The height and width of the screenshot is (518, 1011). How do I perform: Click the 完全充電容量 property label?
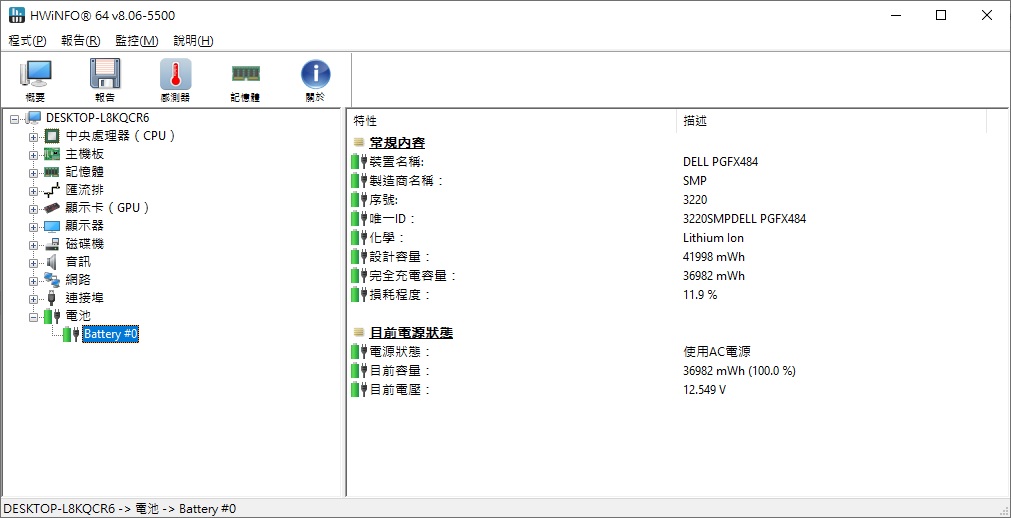413,275
